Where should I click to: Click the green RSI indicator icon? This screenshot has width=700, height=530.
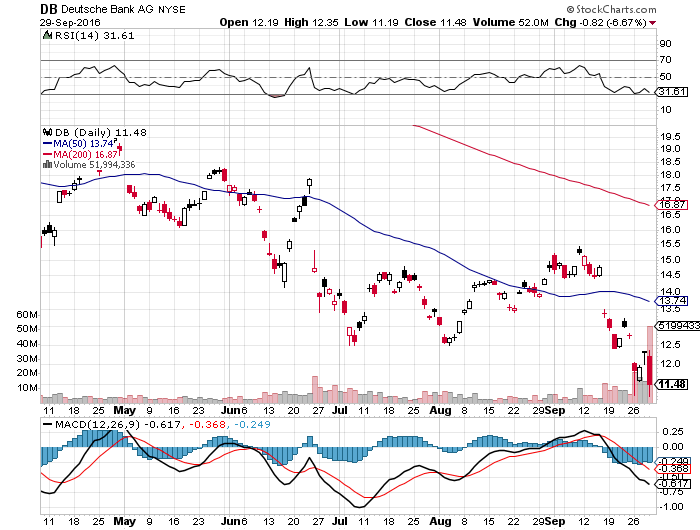point(47,35)
